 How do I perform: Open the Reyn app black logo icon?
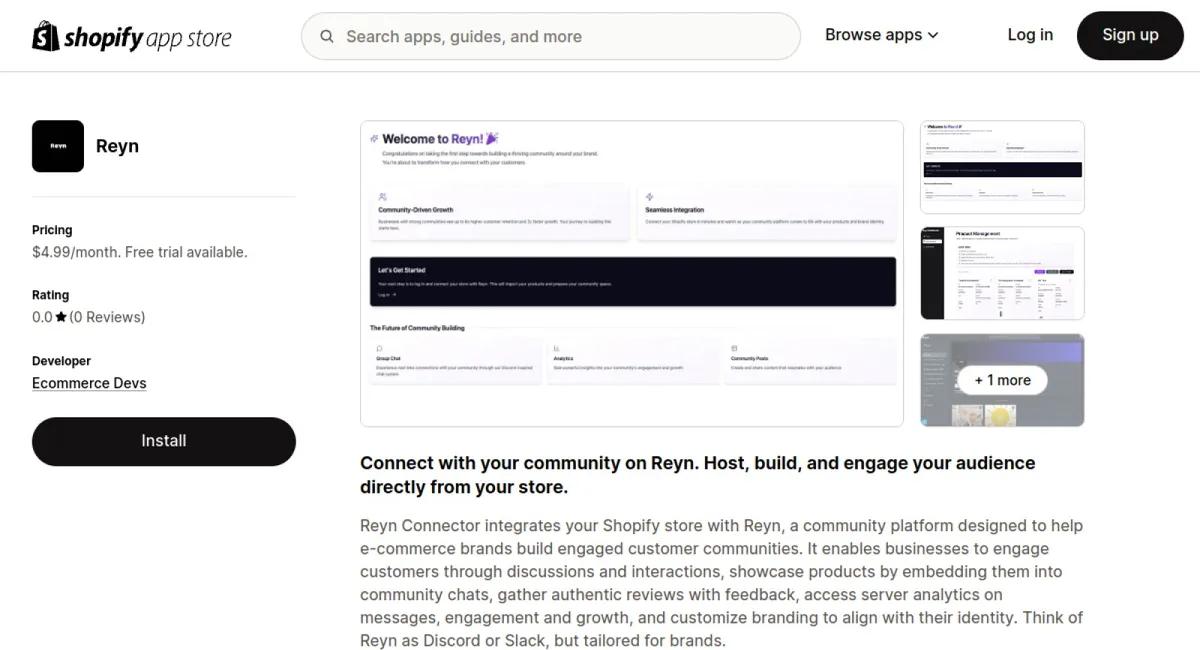click(x=58, y=146)
